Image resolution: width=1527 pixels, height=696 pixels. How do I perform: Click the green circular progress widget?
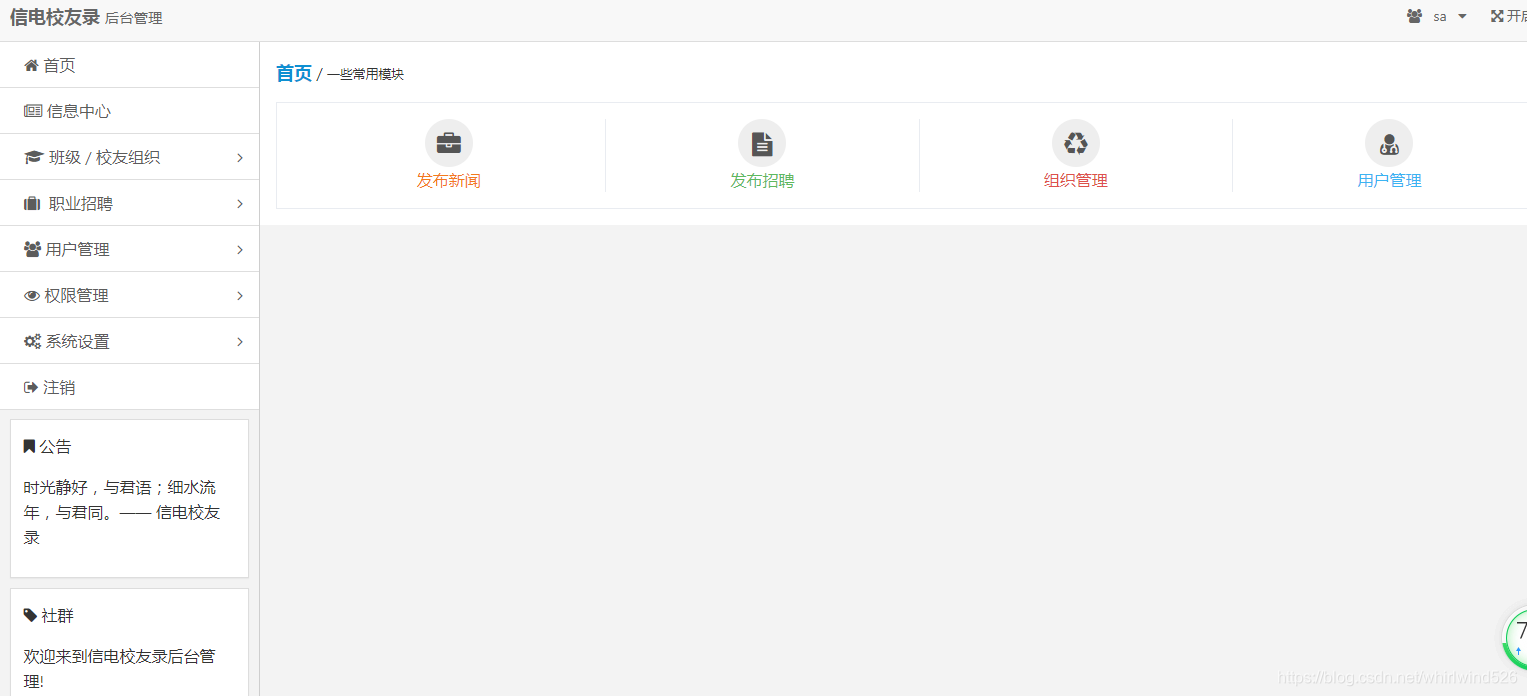coord(1514,636)
